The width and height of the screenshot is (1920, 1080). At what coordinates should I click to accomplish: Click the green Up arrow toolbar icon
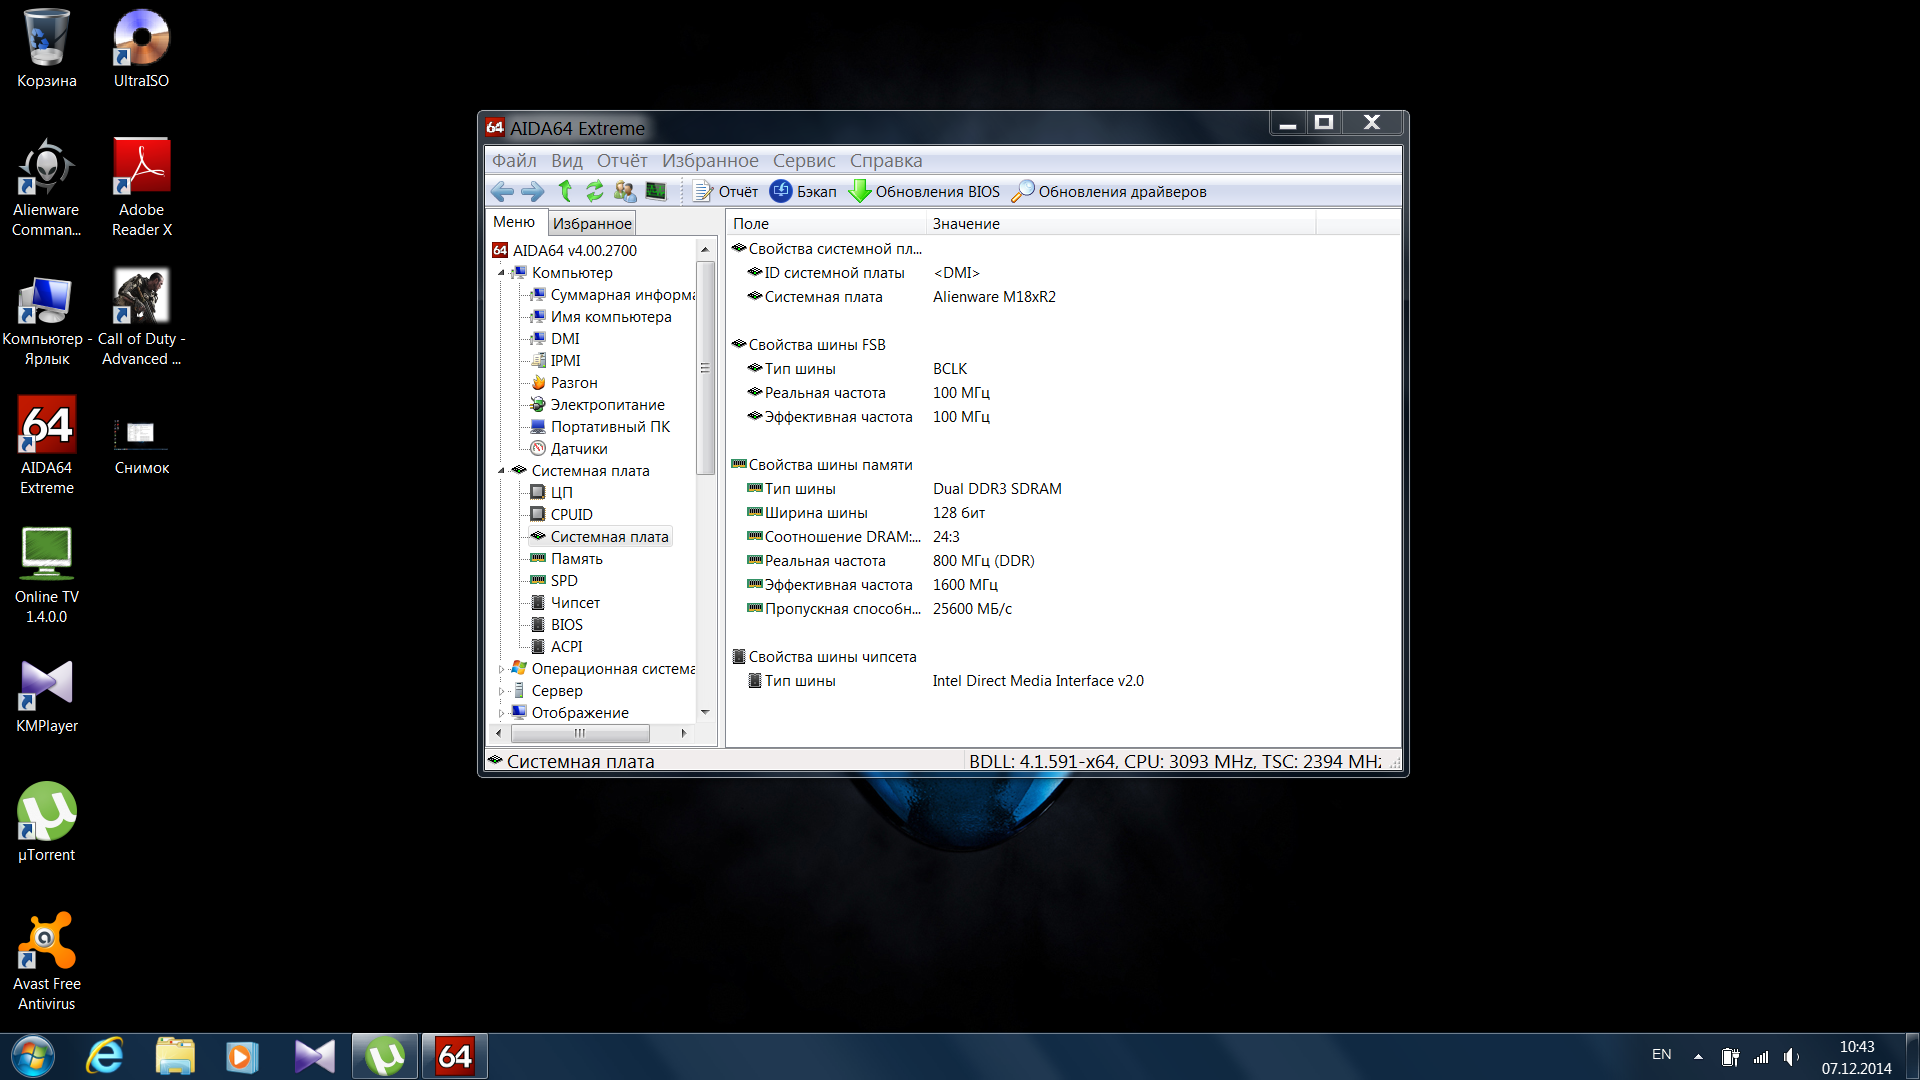coord(565,191)
